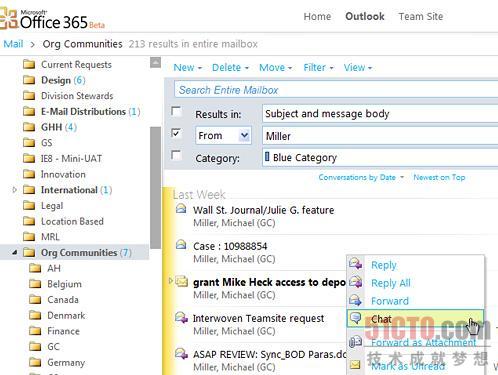
Task: Switch to the Outlook tab
Action: (365, 16)
